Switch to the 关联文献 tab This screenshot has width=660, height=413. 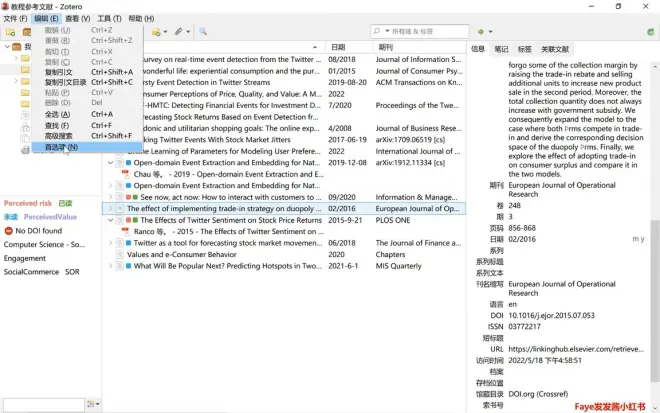coord(554,49)
